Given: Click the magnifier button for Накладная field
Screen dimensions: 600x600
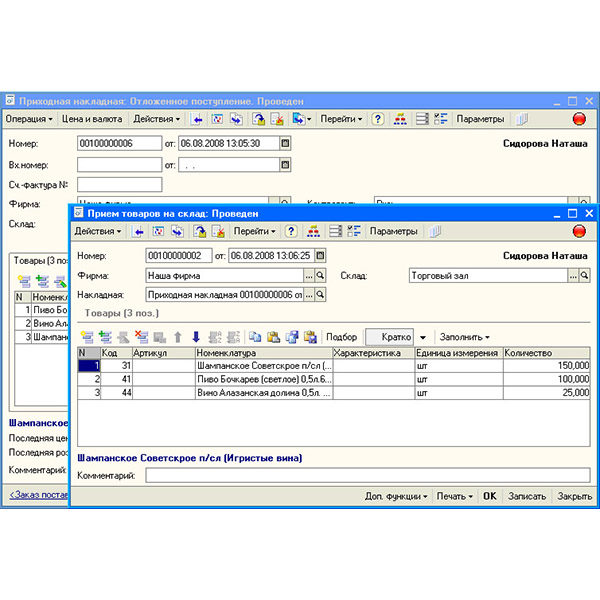Looking at the screenshot, I should (320, 295).
